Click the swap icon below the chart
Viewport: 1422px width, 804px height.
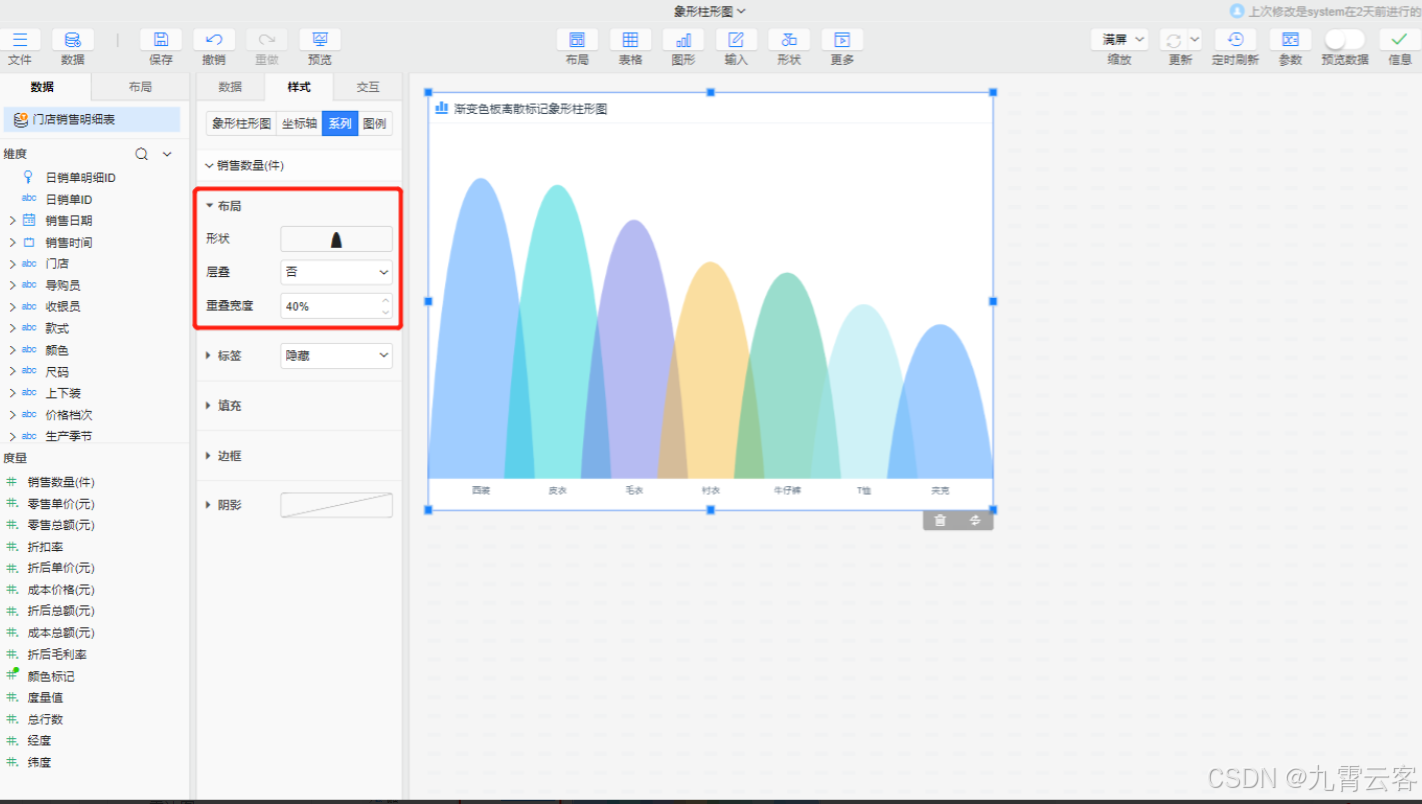click(975, 520)
